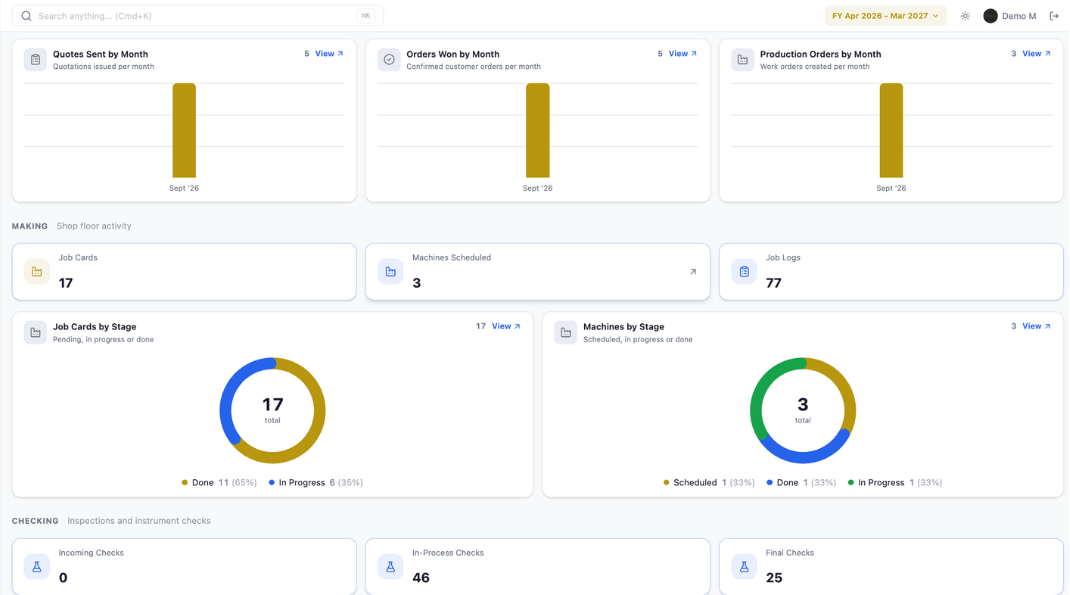Click the gold Scheduled legend dot for Machines
This screenshot has width=1070, height=595.
[x=666, y=482]
